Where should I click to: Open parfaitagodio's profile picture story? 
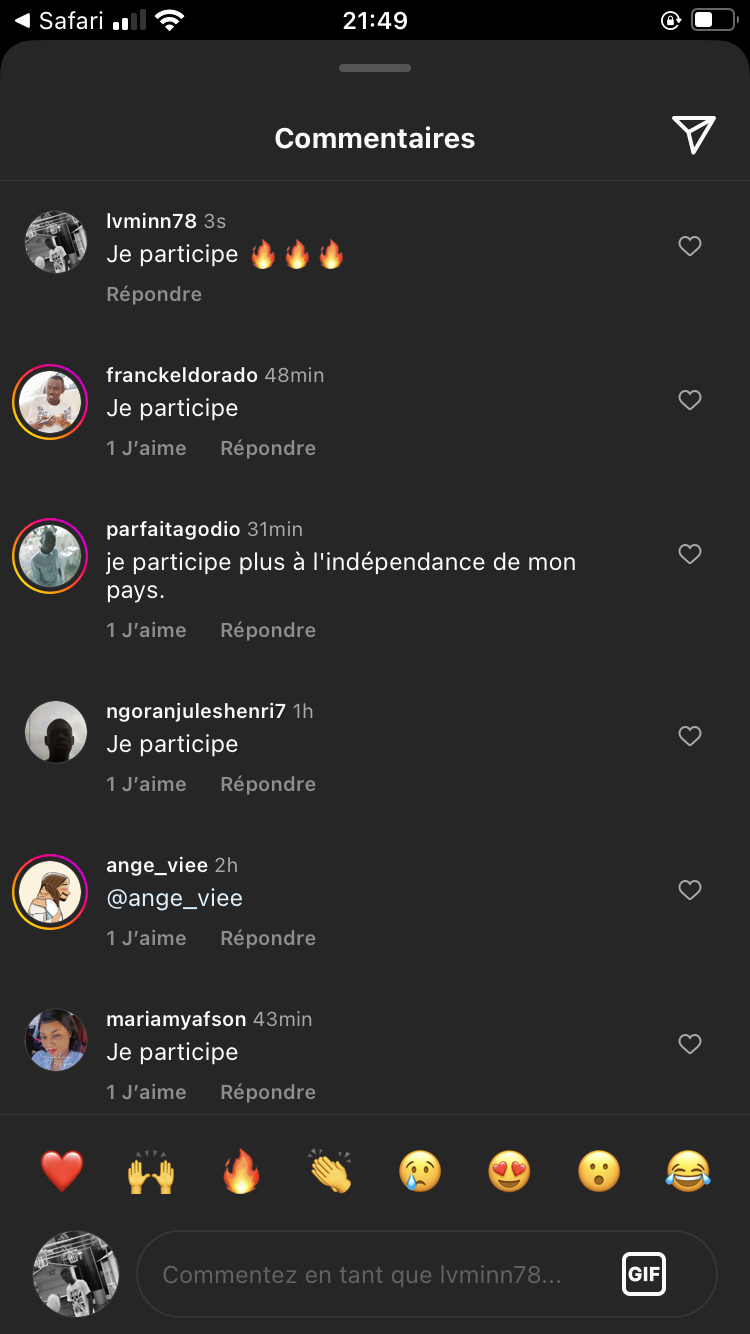point(50,556)
